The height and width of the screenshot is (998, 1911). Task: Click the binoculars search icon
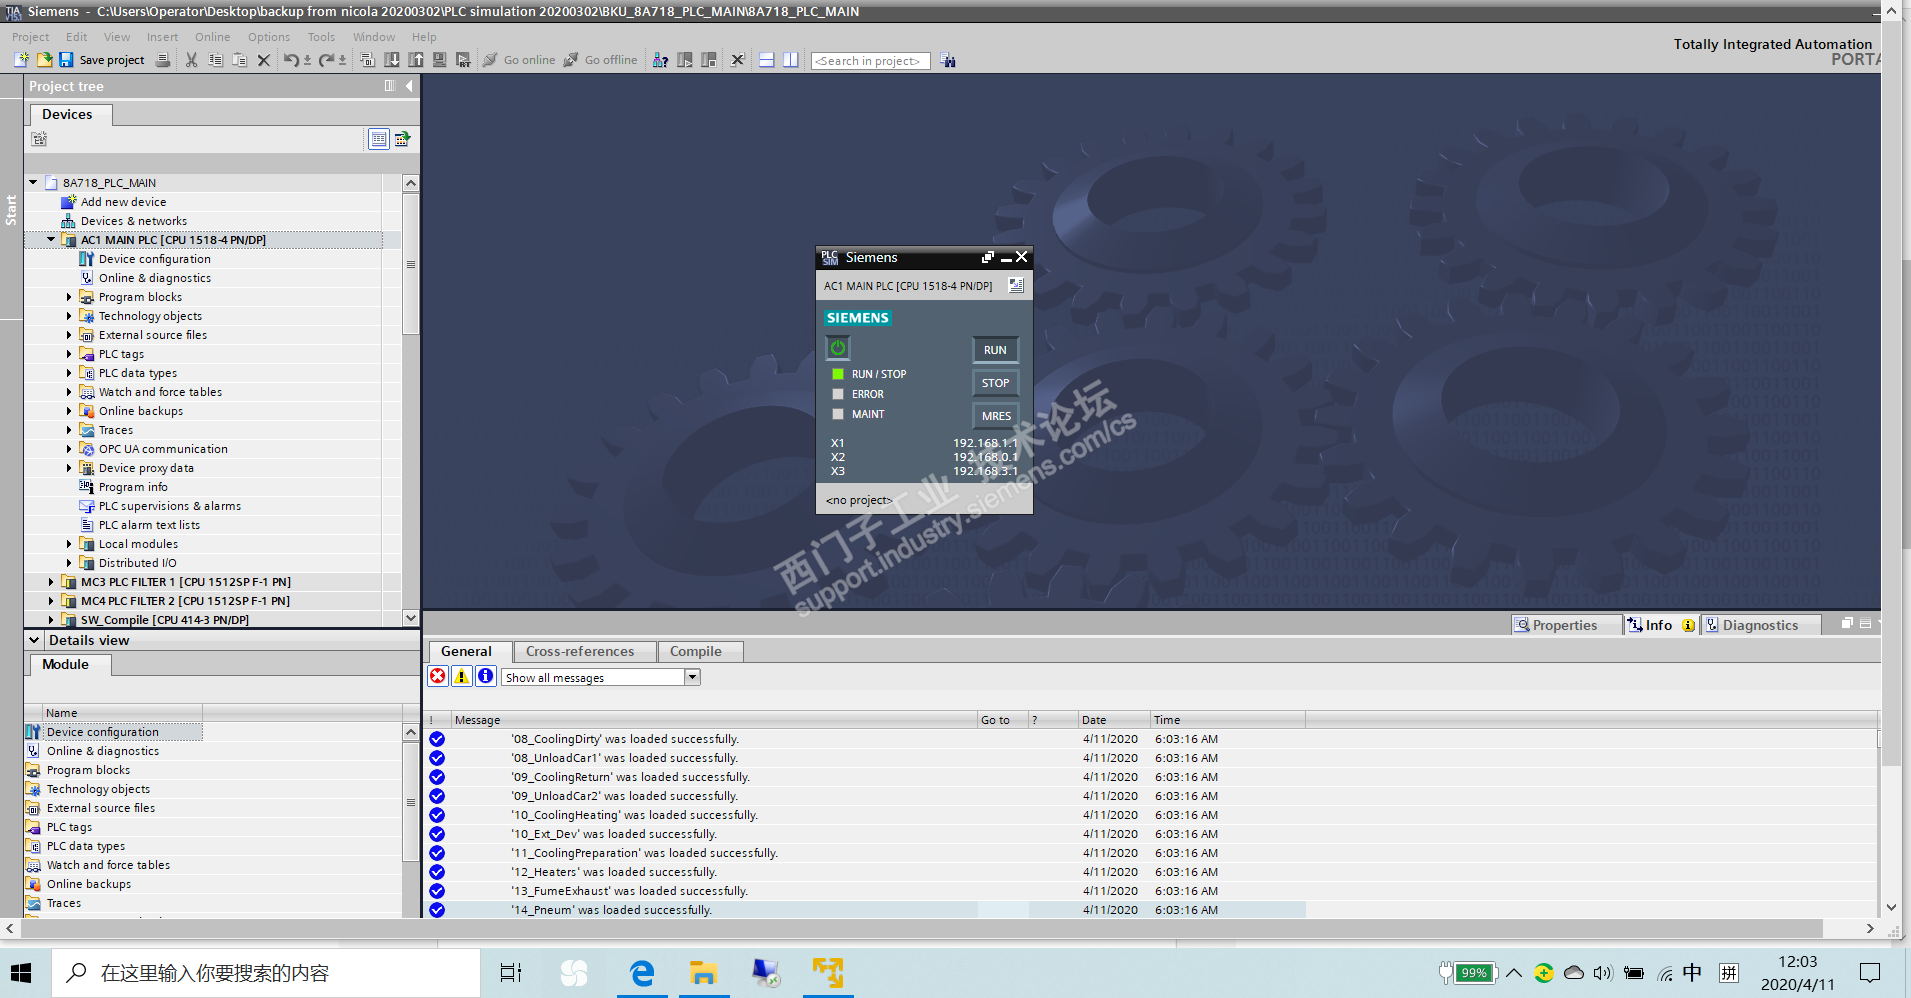tap(948, 61)
